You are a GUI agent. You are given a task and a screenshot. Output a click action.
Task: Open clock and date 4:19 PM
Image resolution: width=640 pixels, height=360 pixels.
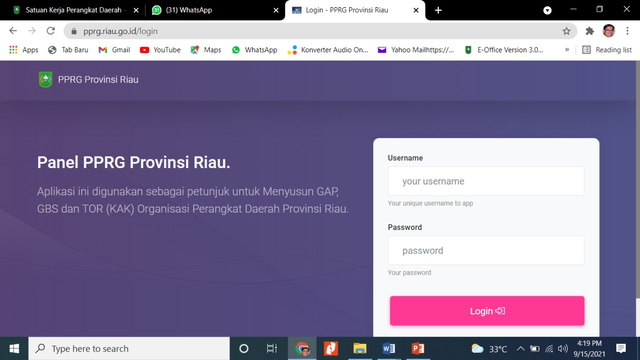[589, 349]
